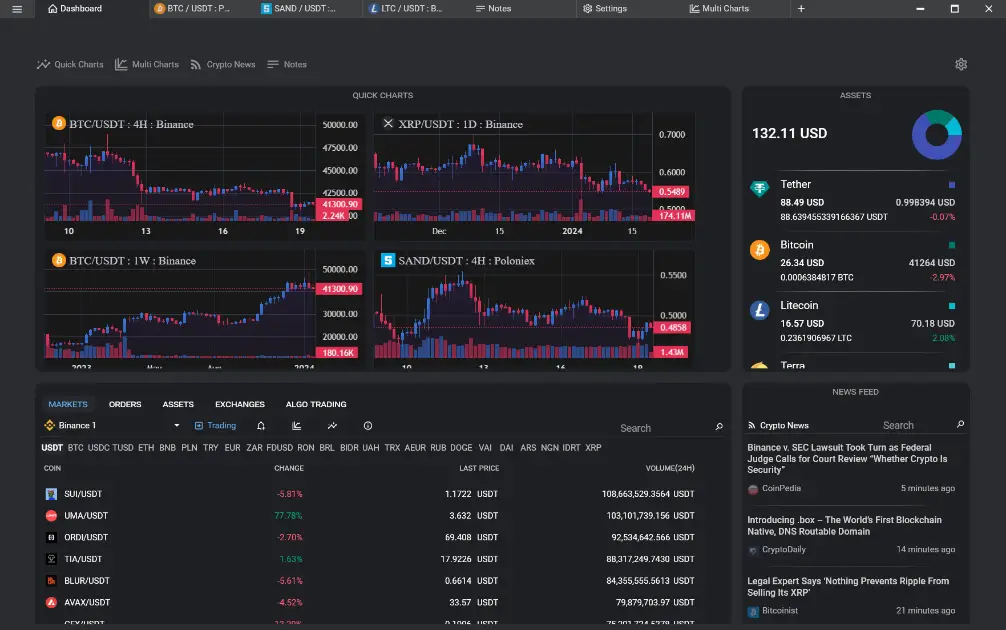Click the News Feed search magnifier icon
The width and height of the screenshot is (1006, 630).
pyautogui.click(x=961, y=425)
